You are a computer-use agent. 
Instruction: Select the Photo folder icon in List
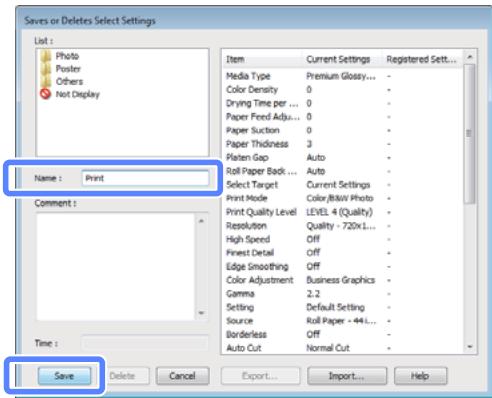click(46, 56)
